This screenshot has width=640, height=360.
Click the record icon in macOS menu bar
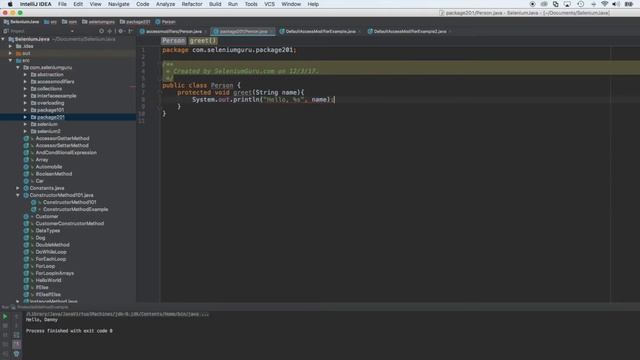[x=532, y=4]
